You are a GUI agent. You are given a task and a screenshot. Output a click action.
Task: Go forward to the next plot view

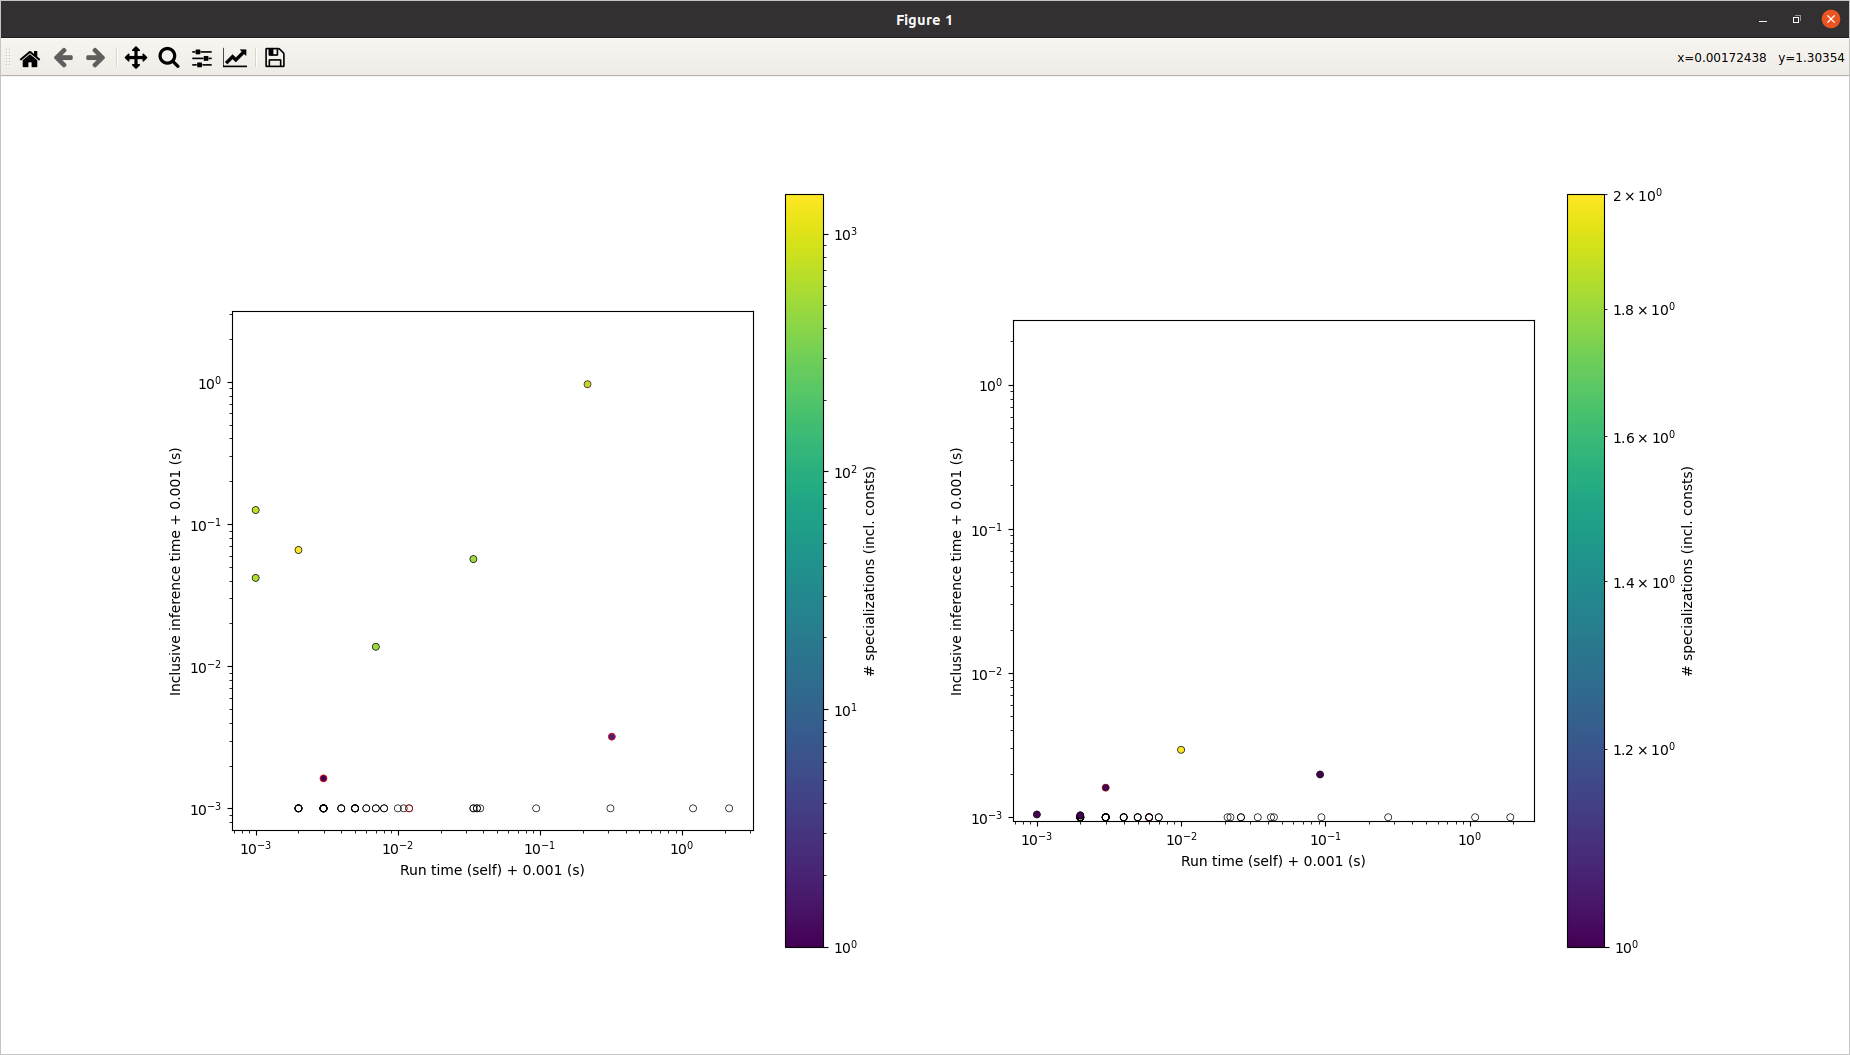point(94,58)
